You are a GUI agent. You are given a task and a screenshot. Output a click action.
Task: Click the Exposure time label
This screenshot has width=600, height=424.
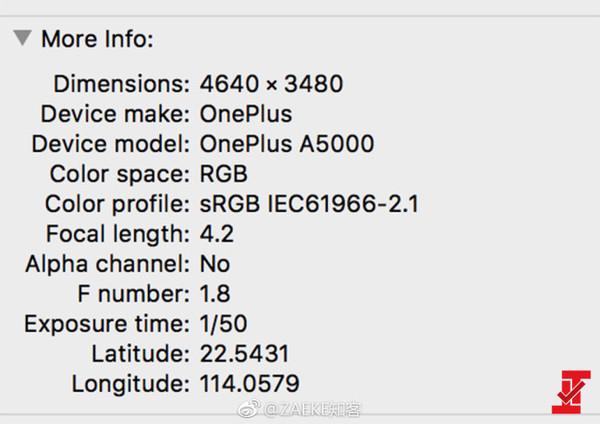click(107, 324)
